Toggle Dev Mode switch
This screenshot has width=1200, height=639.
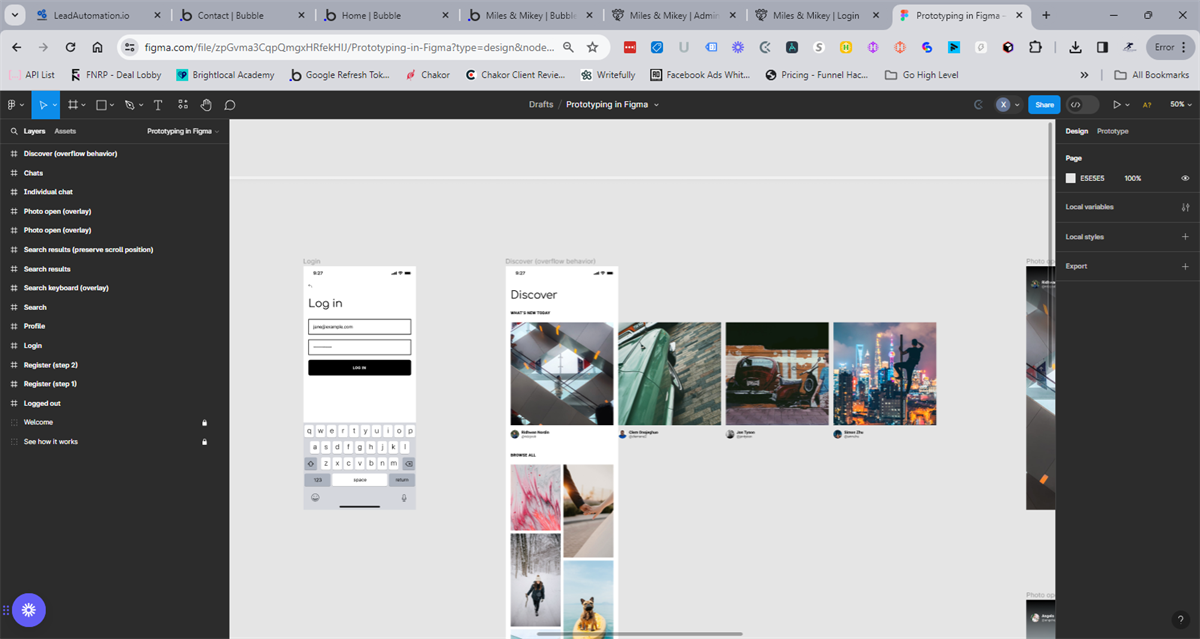(1081, 105)
